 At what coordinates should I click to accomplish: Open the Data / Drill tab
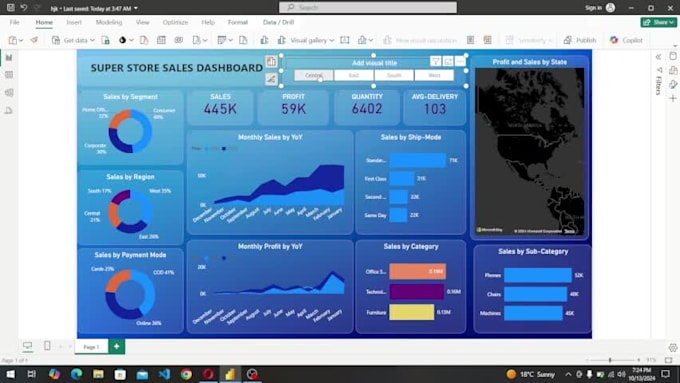(278, 22)
